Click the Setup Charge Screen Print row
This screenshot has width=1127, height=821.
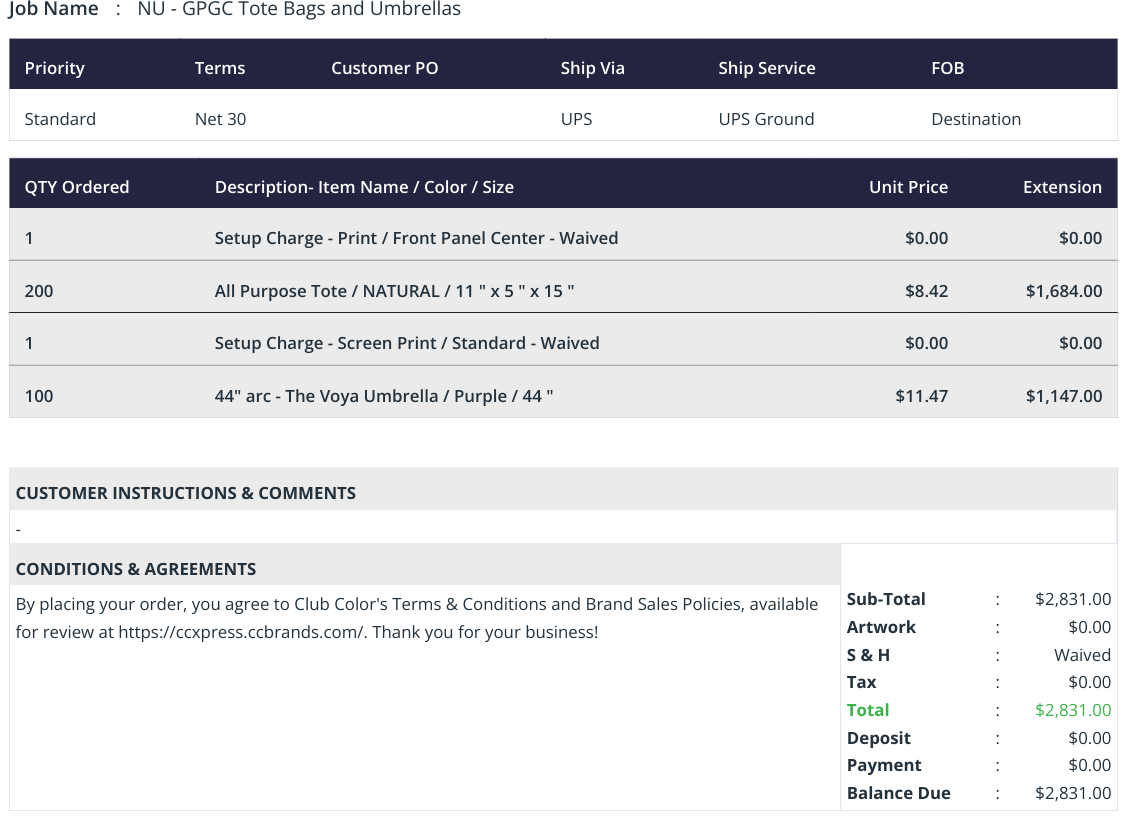pos(564,343)
